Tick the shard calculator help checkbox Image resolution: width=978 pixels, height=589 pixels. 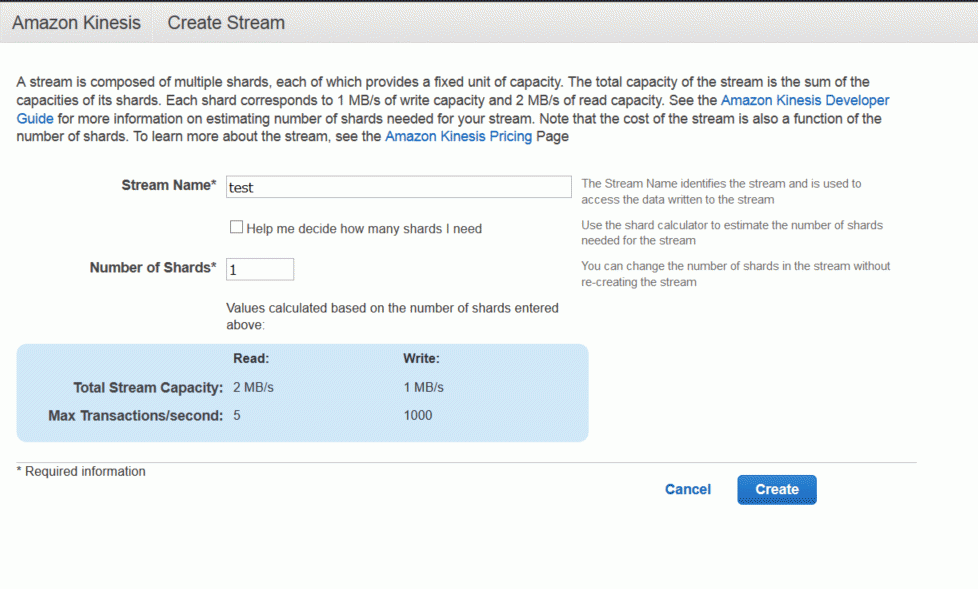point(236,227)
